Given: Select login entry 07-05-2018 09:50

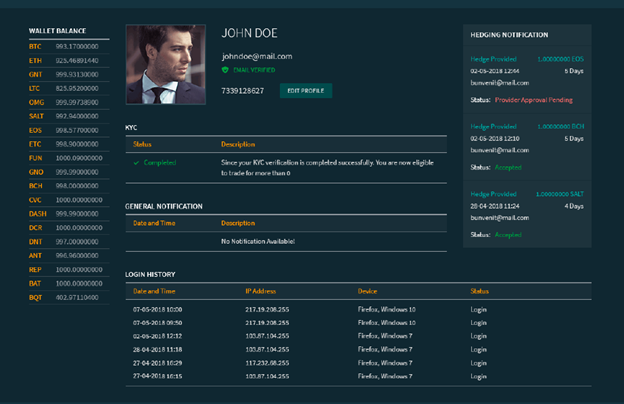Looking at the screenshot, I should coord(358,323).
